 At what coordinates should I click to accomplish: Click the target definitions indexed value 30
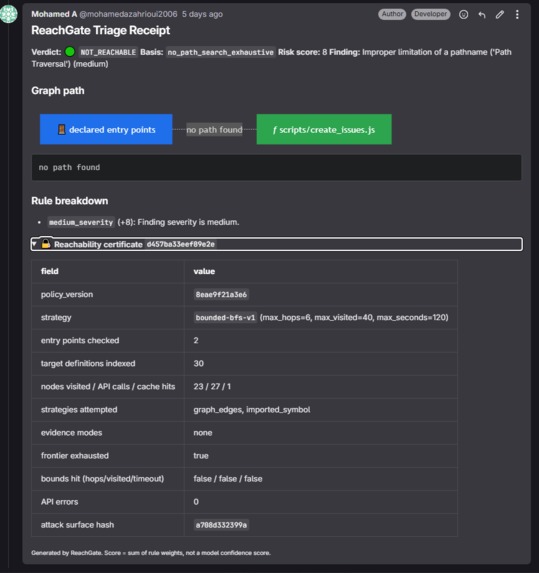[x=198, y=364]
